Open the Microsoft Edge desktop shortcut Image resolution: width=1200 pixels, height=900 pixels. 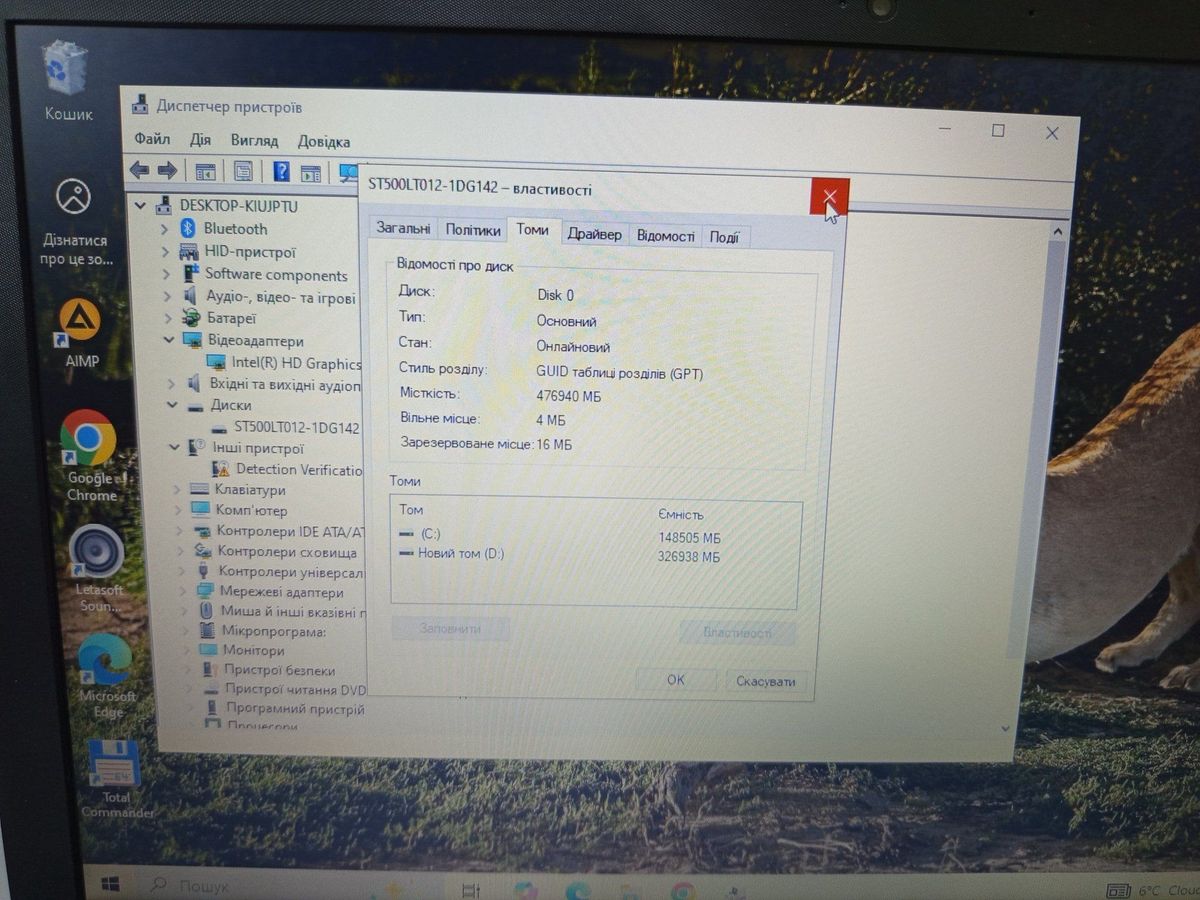[x=105, y=660]
